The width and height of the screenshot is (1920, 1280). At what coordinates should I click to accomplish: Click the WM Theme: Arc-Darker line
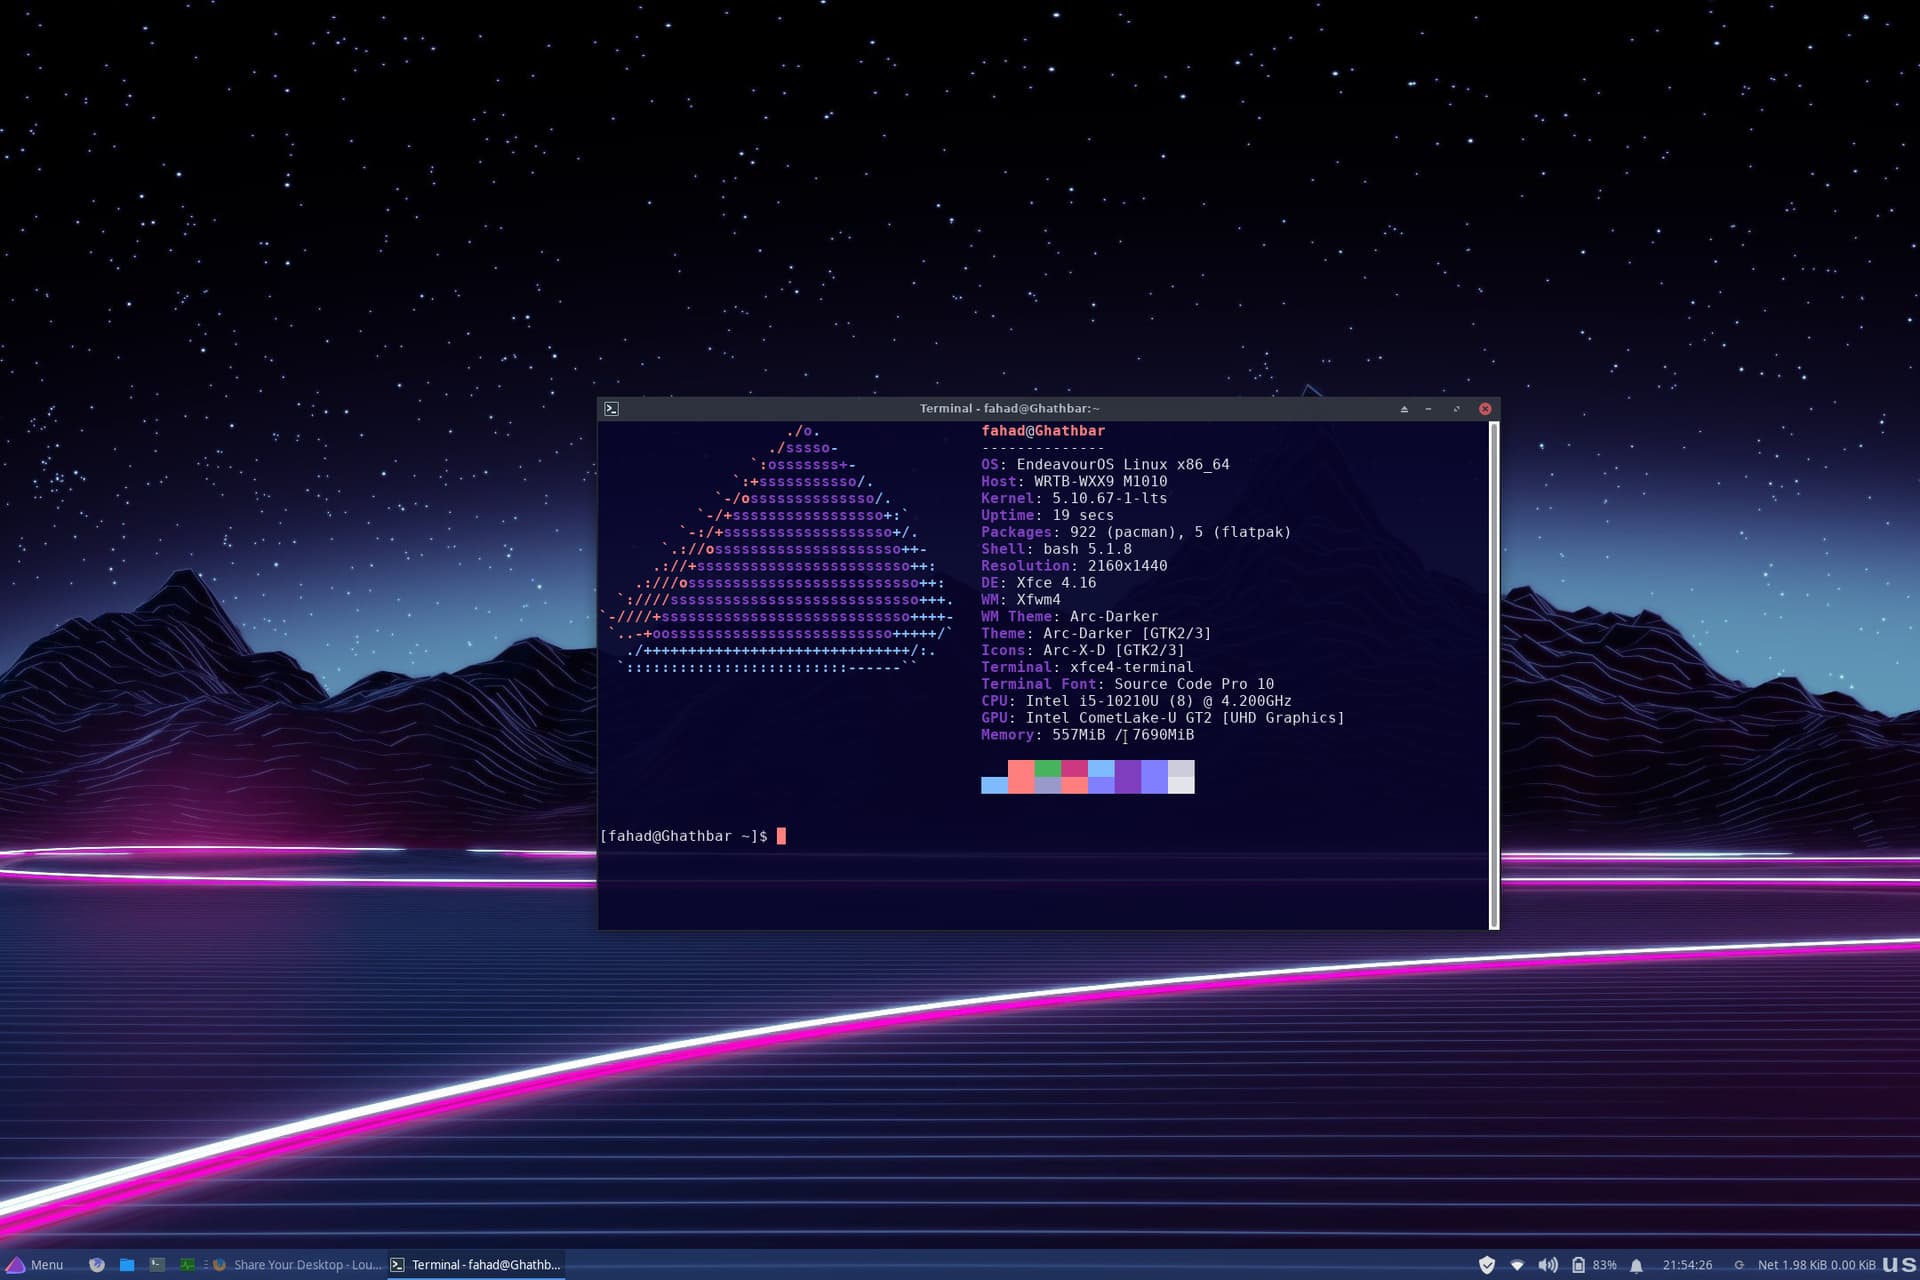coord(1069,617)
